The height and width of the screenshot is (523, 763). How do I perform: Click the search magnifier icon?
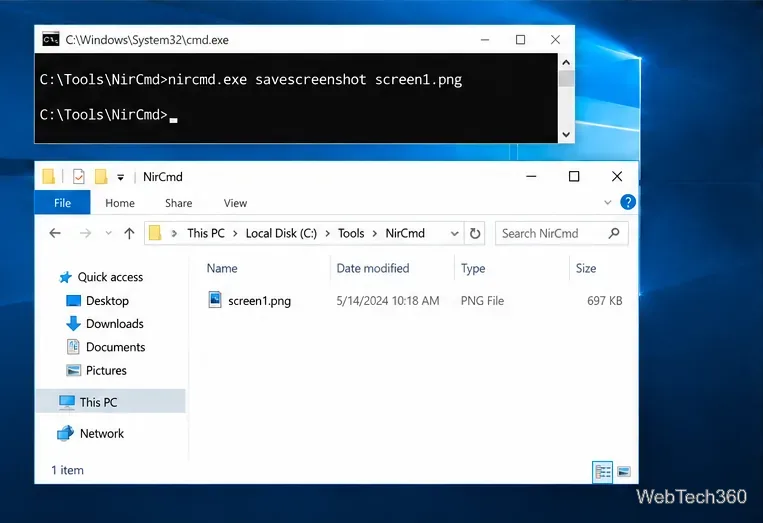(x=614, y=234)
